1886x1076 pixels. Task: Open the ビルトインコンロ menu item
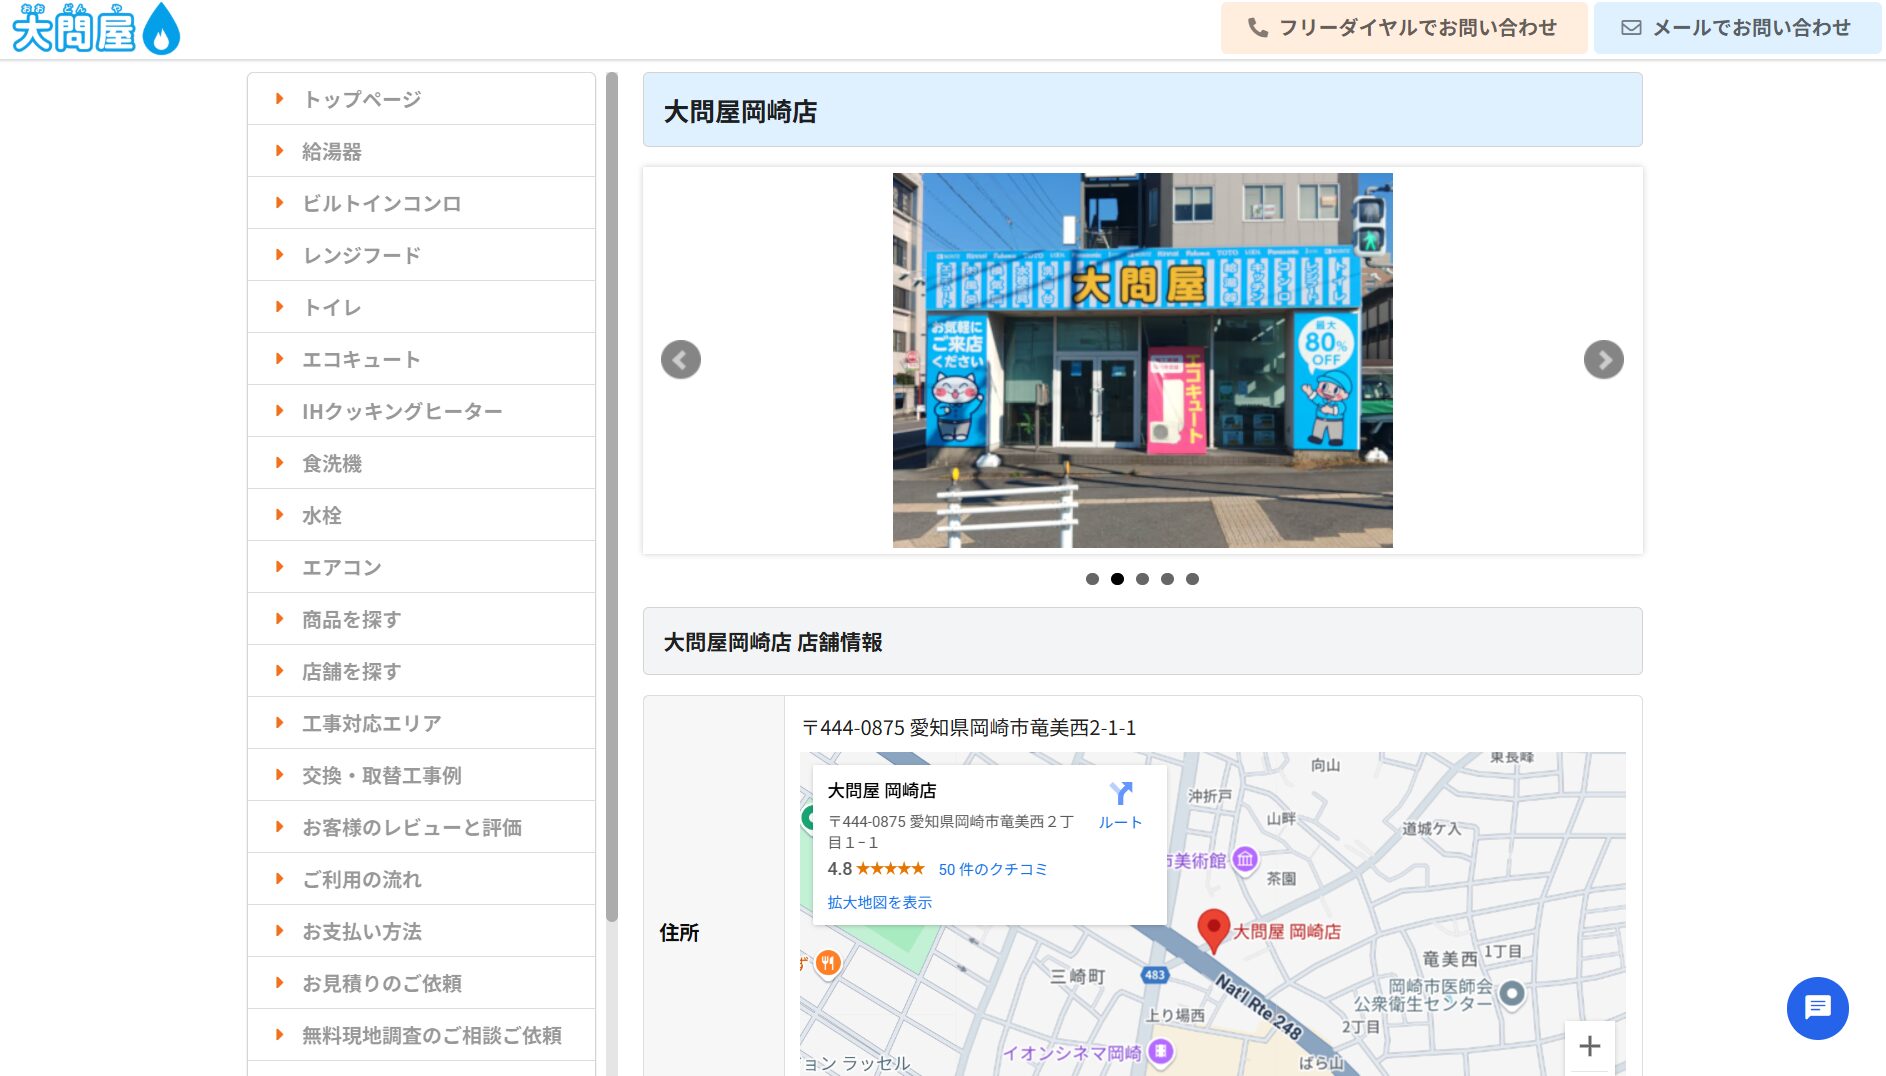[421, 203]
